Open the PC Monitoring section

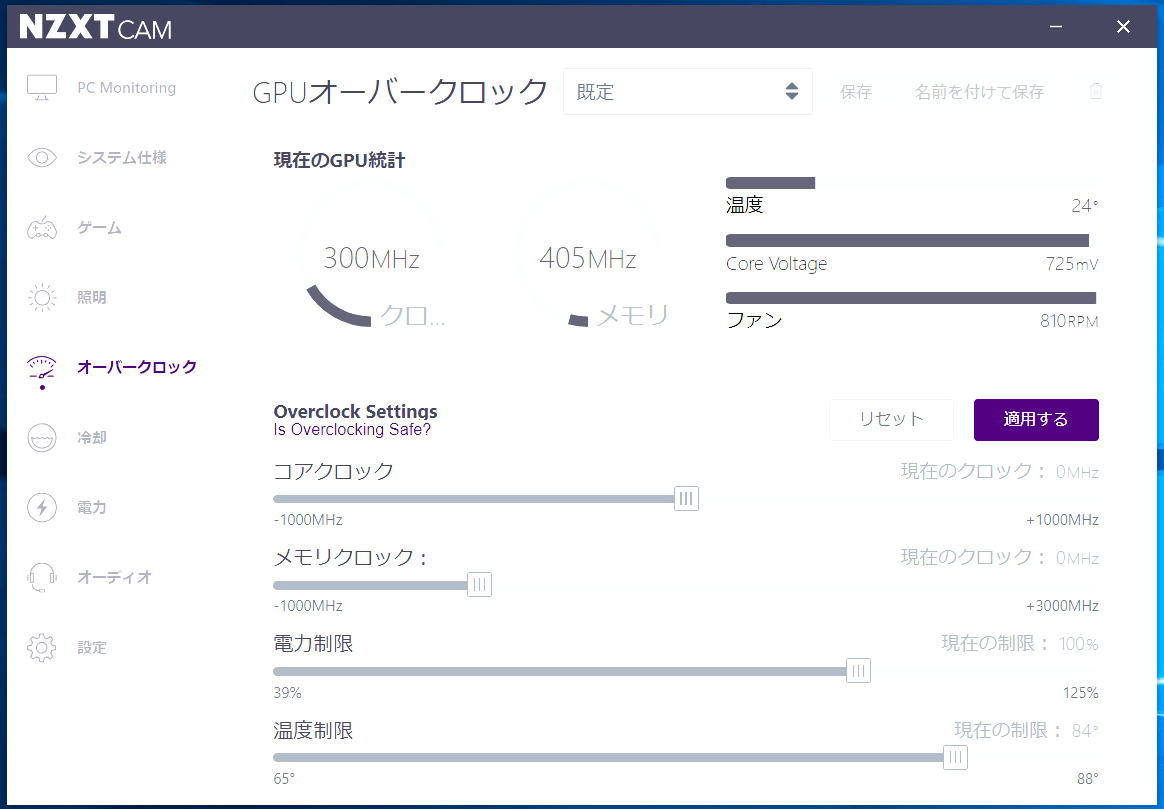tap(126, 88)
